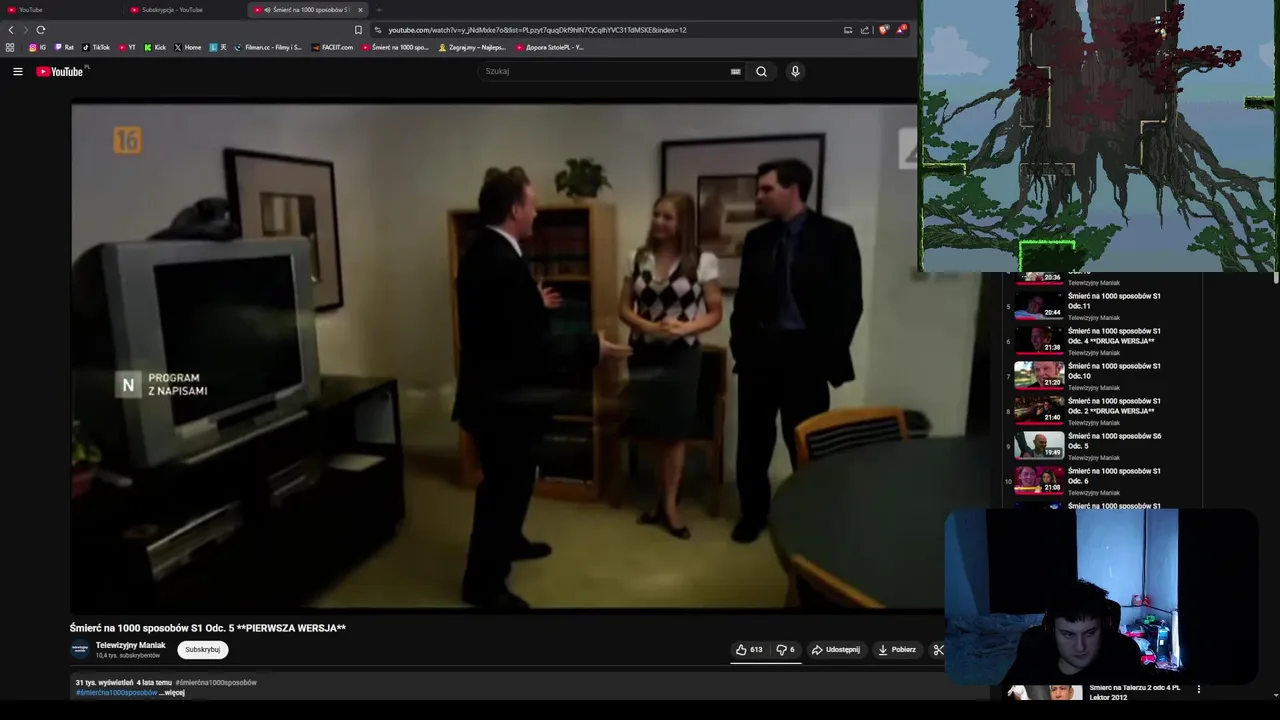Go forward with the browser forward arrow
The image size is (1280, 720).
[x=26, y=30]
